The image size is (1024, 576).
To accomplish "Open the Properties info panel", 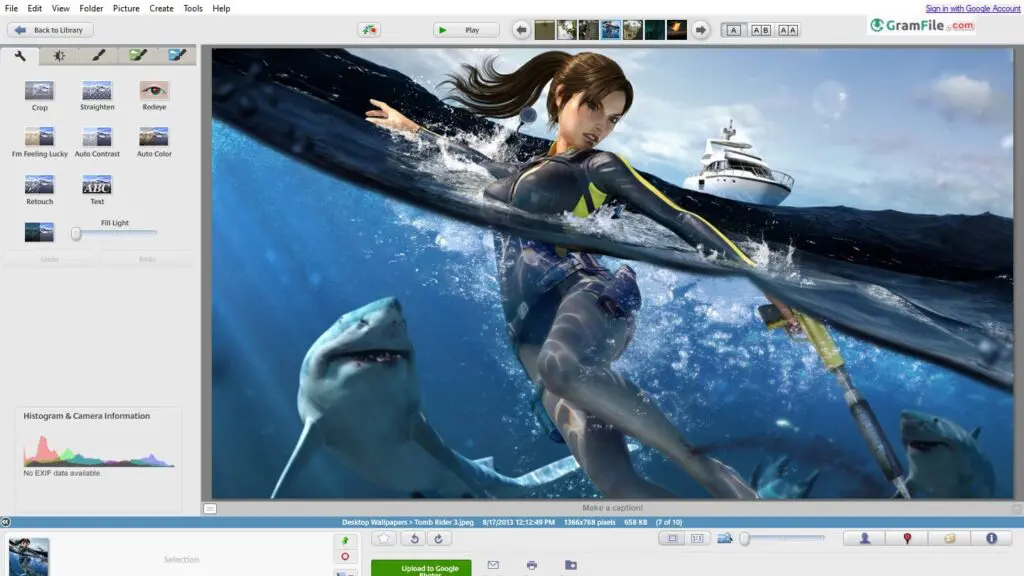I will [991, 538].
